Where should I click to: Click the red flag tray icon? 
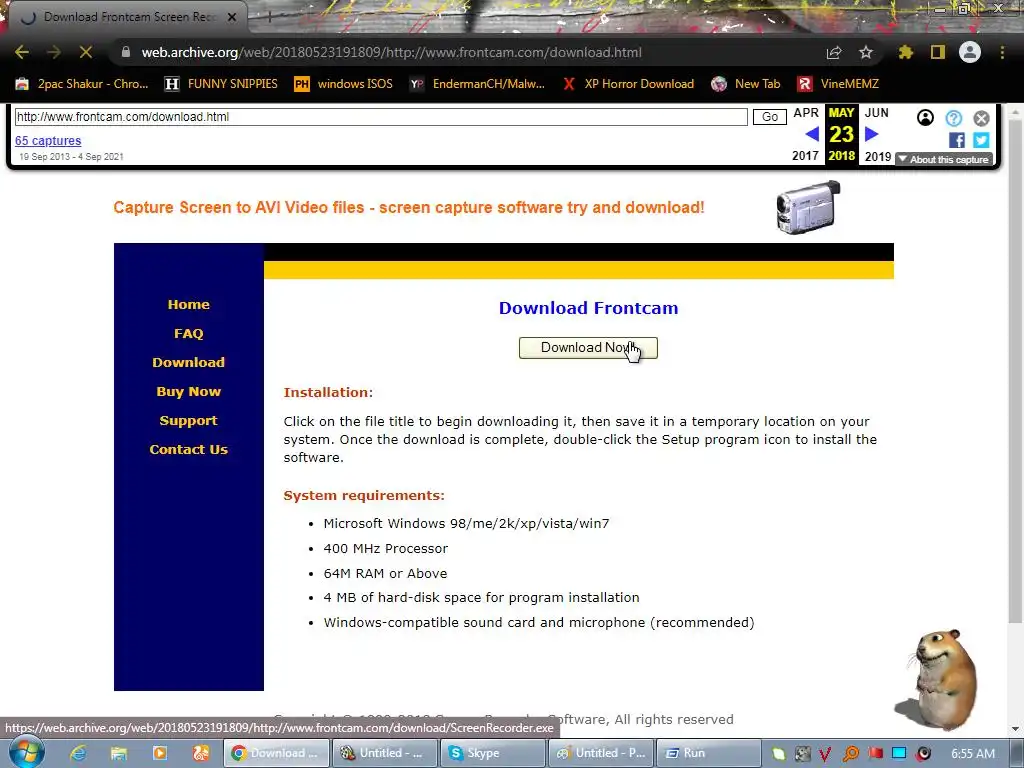point(875,753)
